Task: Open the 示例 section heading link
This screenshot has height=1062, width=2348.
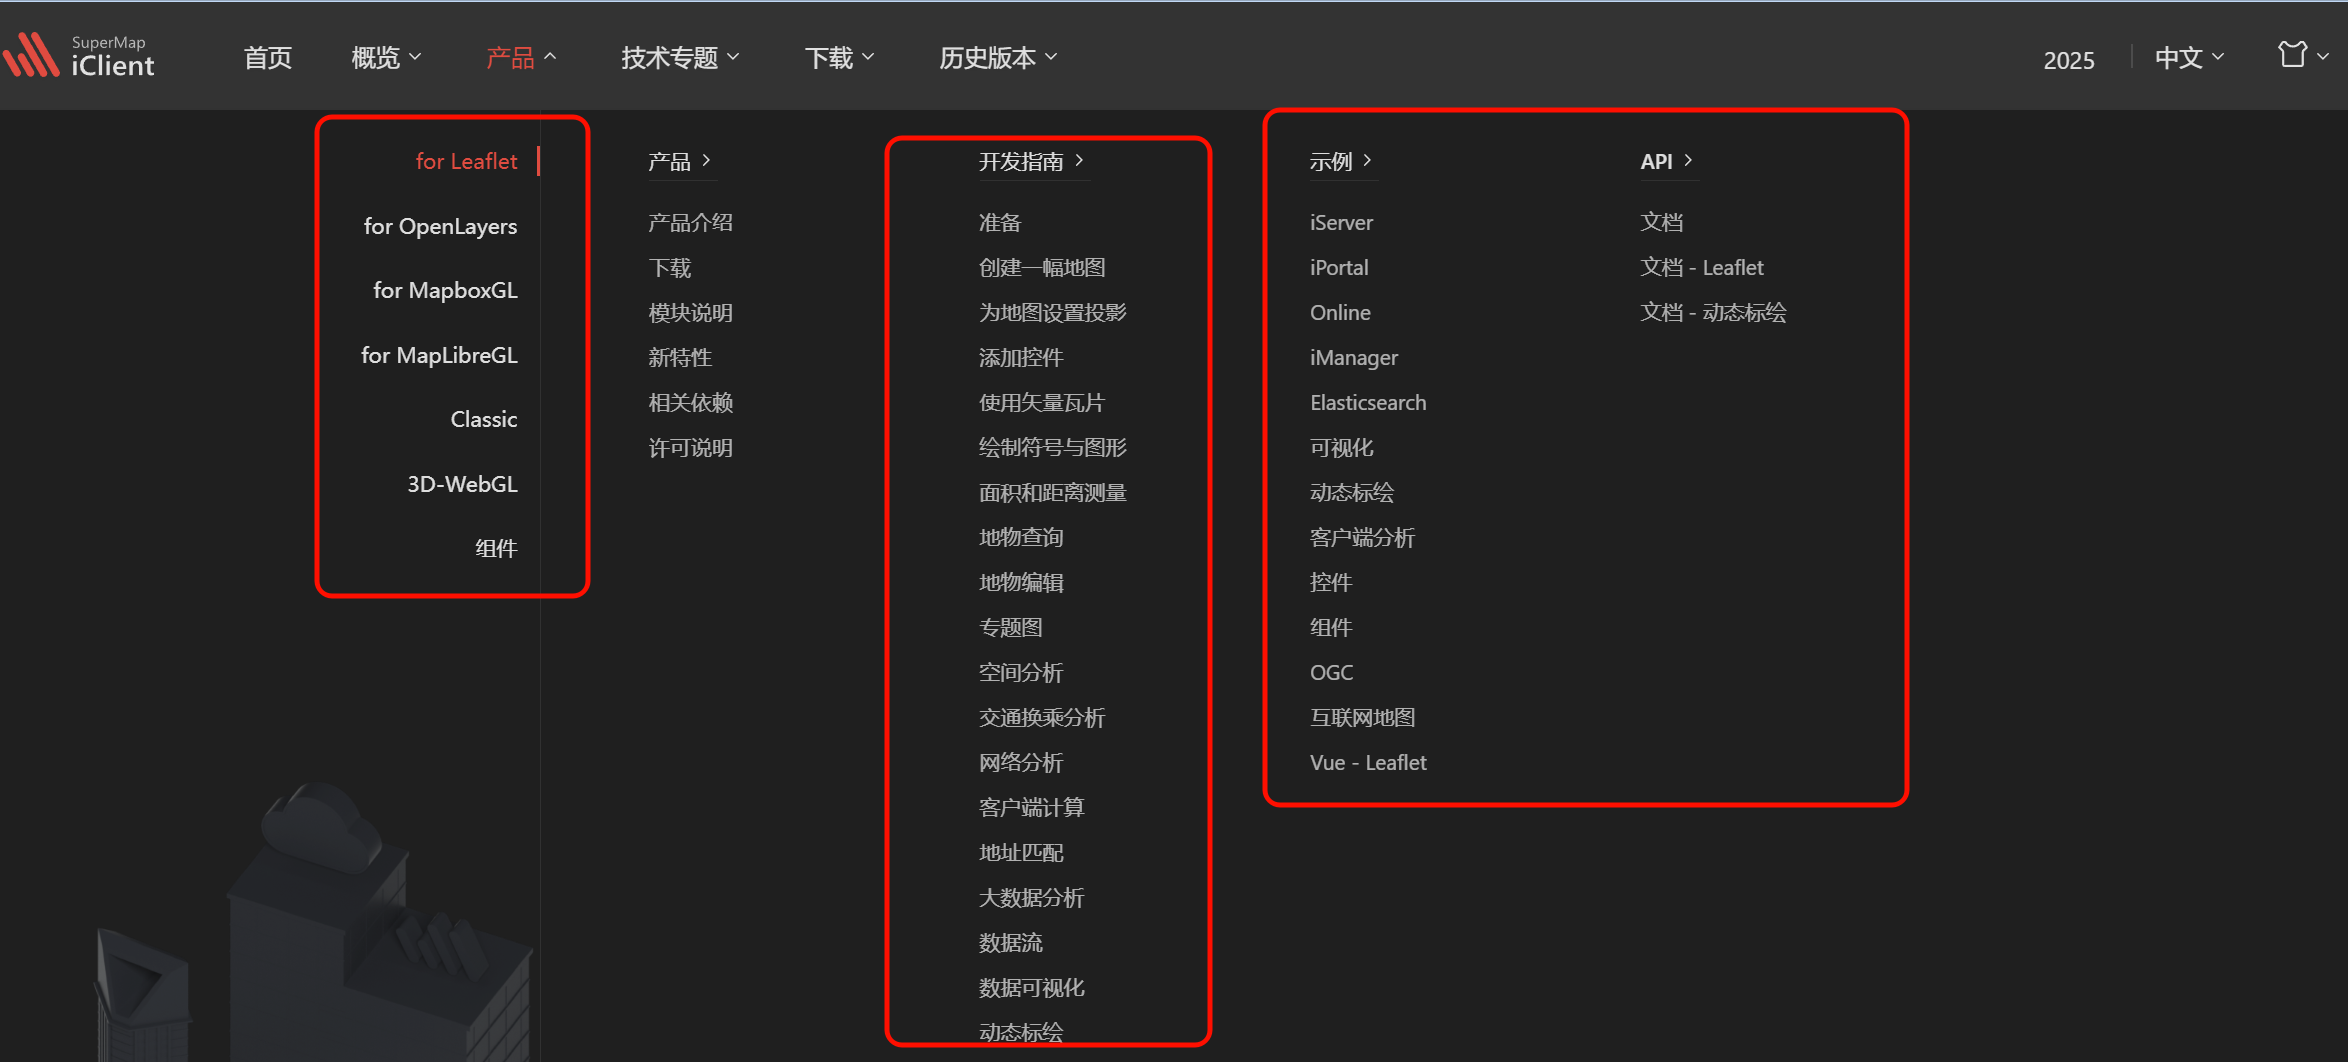Action: (1341, 161)
